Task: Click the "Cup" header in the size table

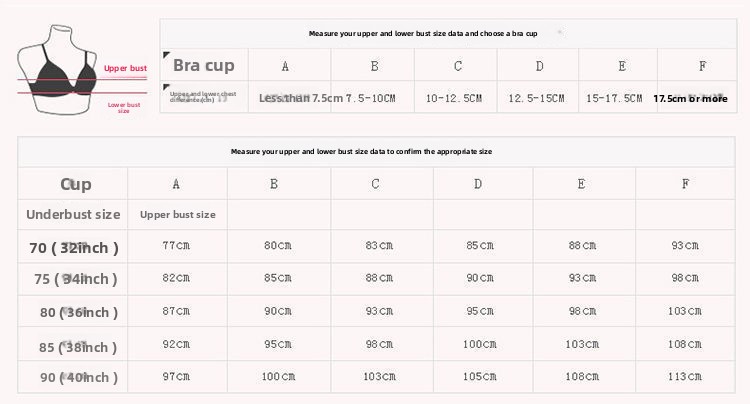Action: point(76,184)
